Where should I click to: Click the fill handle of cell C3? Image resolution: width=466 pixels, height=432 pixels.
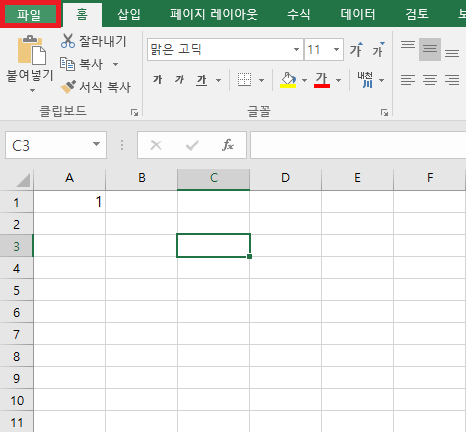click(x=249, y=256)
